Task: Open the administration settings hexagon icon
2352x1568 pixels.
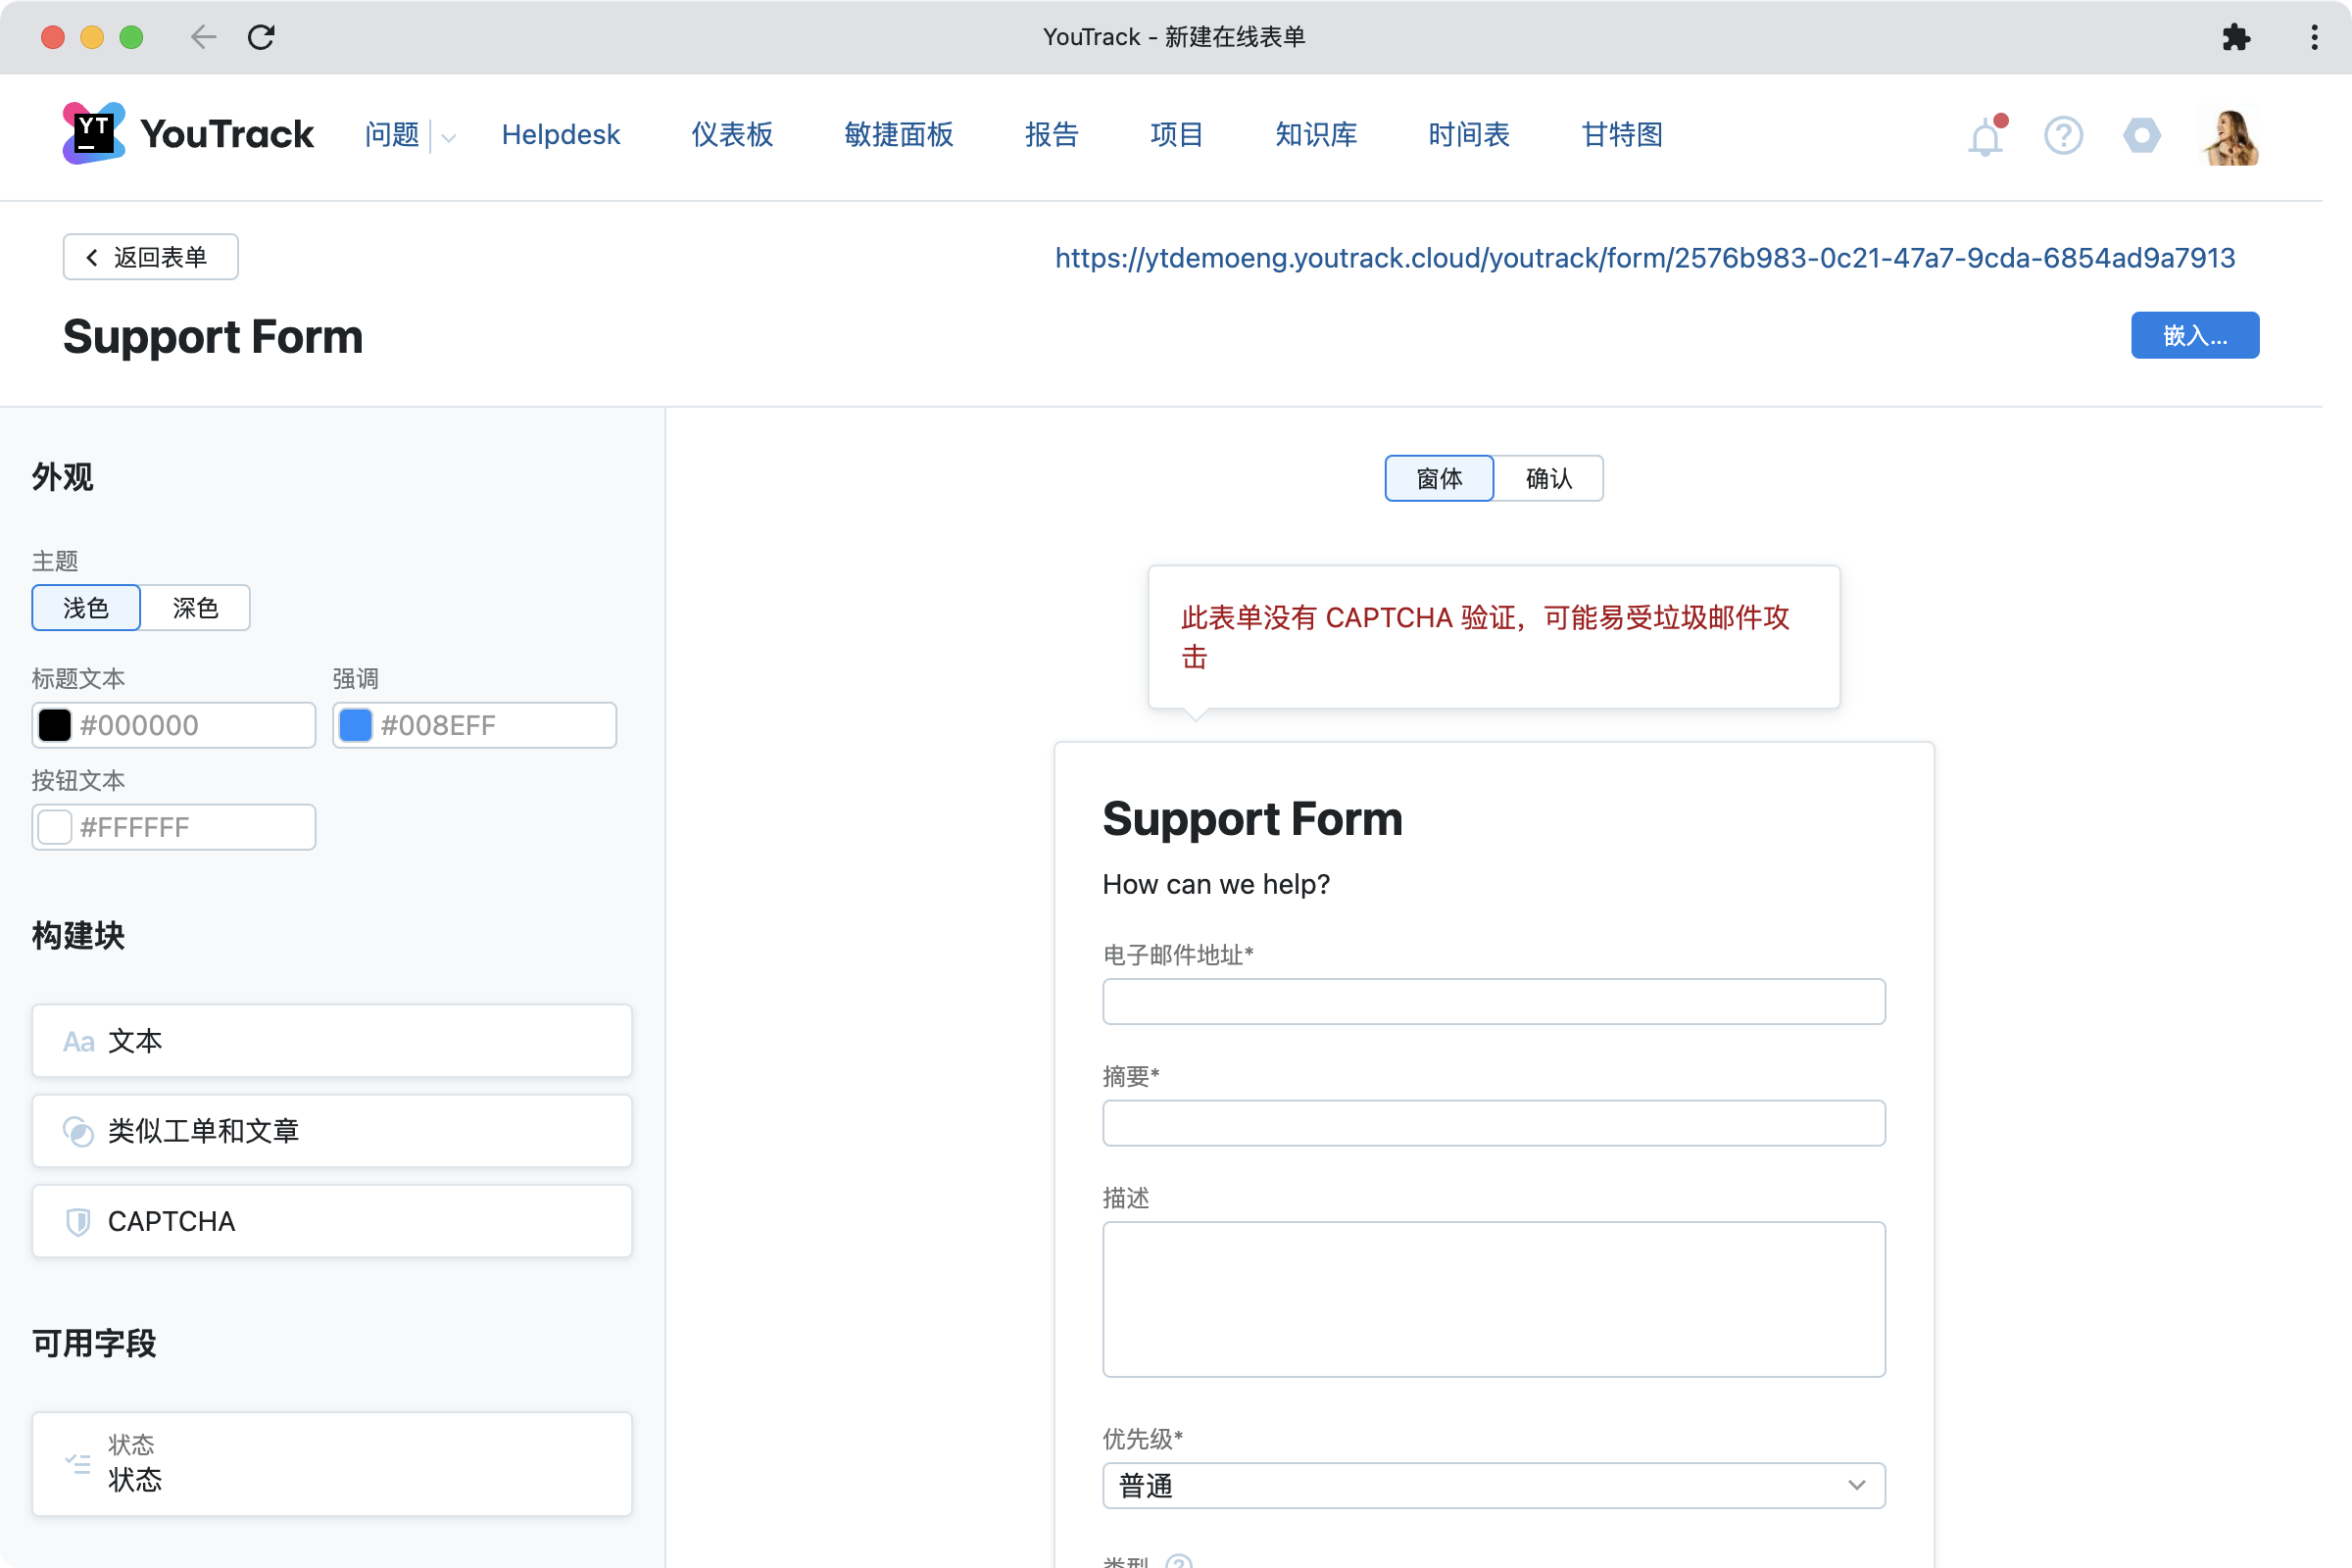Action: 2141,135
